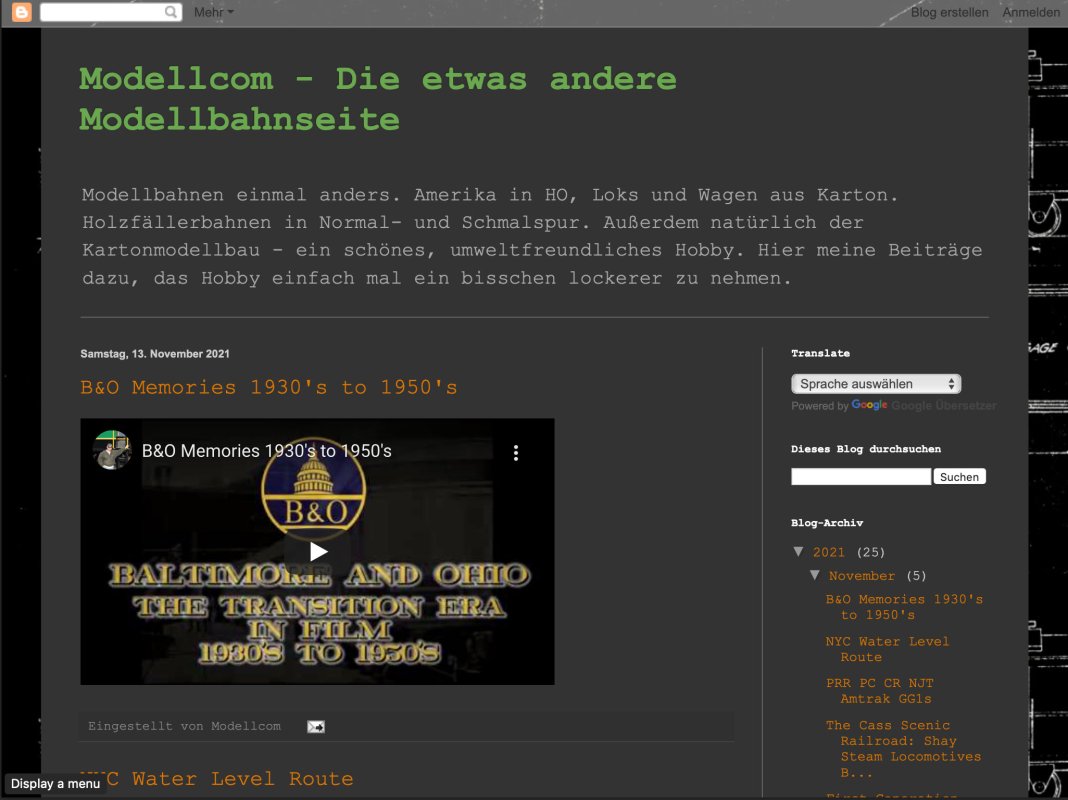1068x800 pixels.
Task: Open PRR PC CR NJT Amtrak GG1s link
Action: [879, 691]
